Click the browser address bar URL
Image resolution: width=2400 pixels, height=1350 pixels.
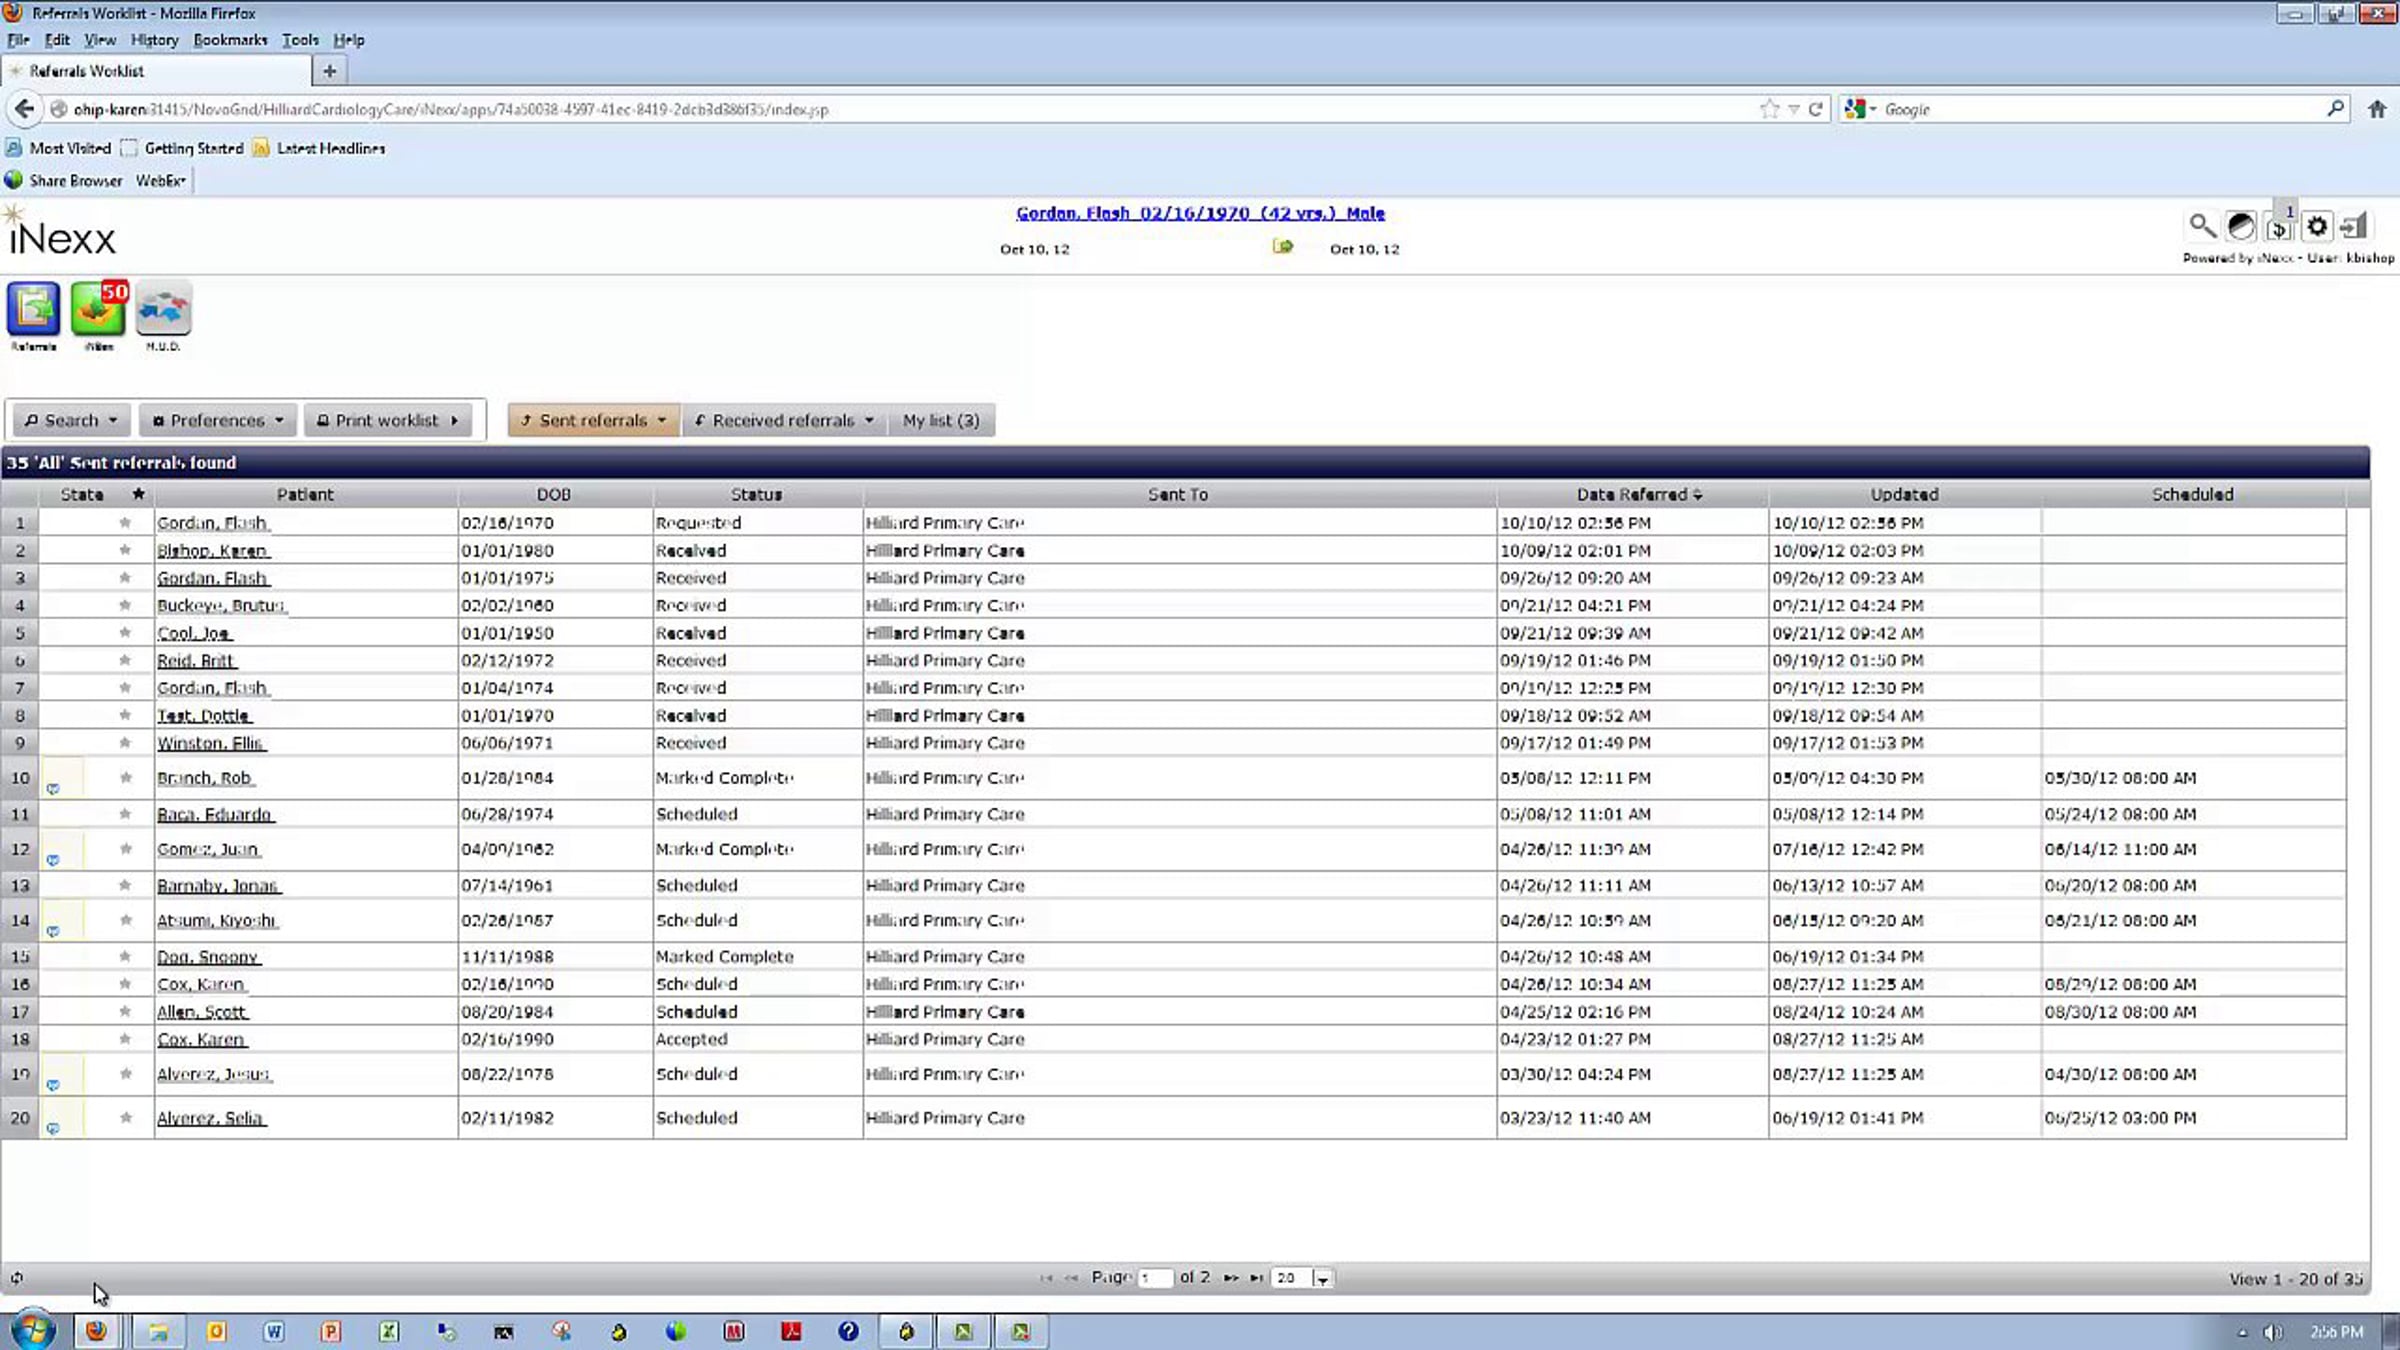pos(451,109)
